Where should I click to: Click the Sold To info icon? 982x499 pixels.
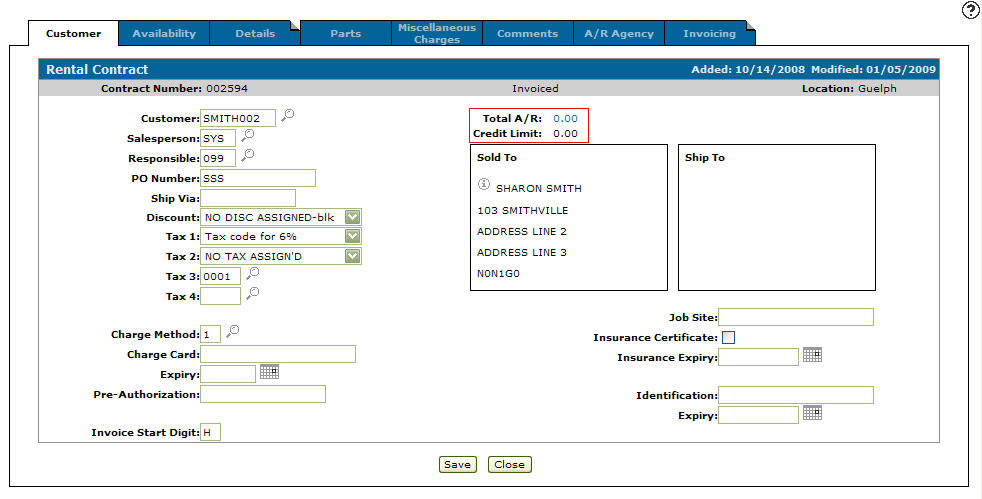point(484,185)
